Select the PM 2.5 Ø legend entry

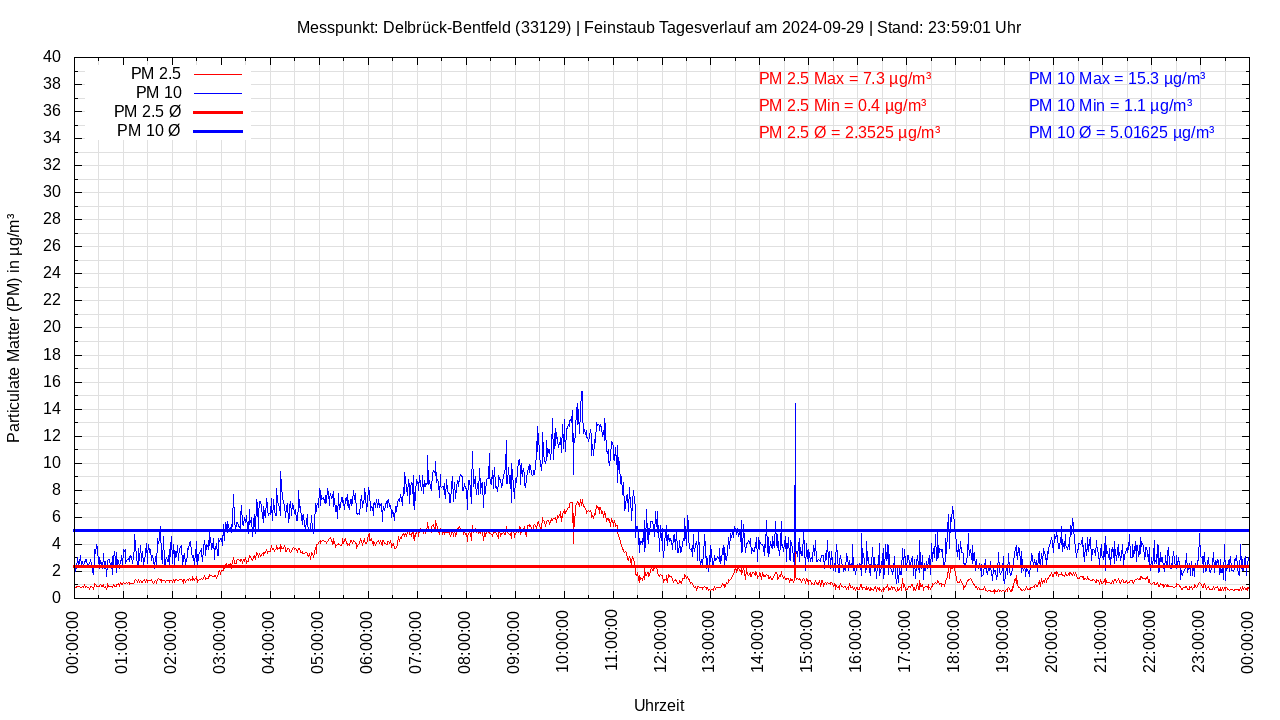(x=147, y=112)
